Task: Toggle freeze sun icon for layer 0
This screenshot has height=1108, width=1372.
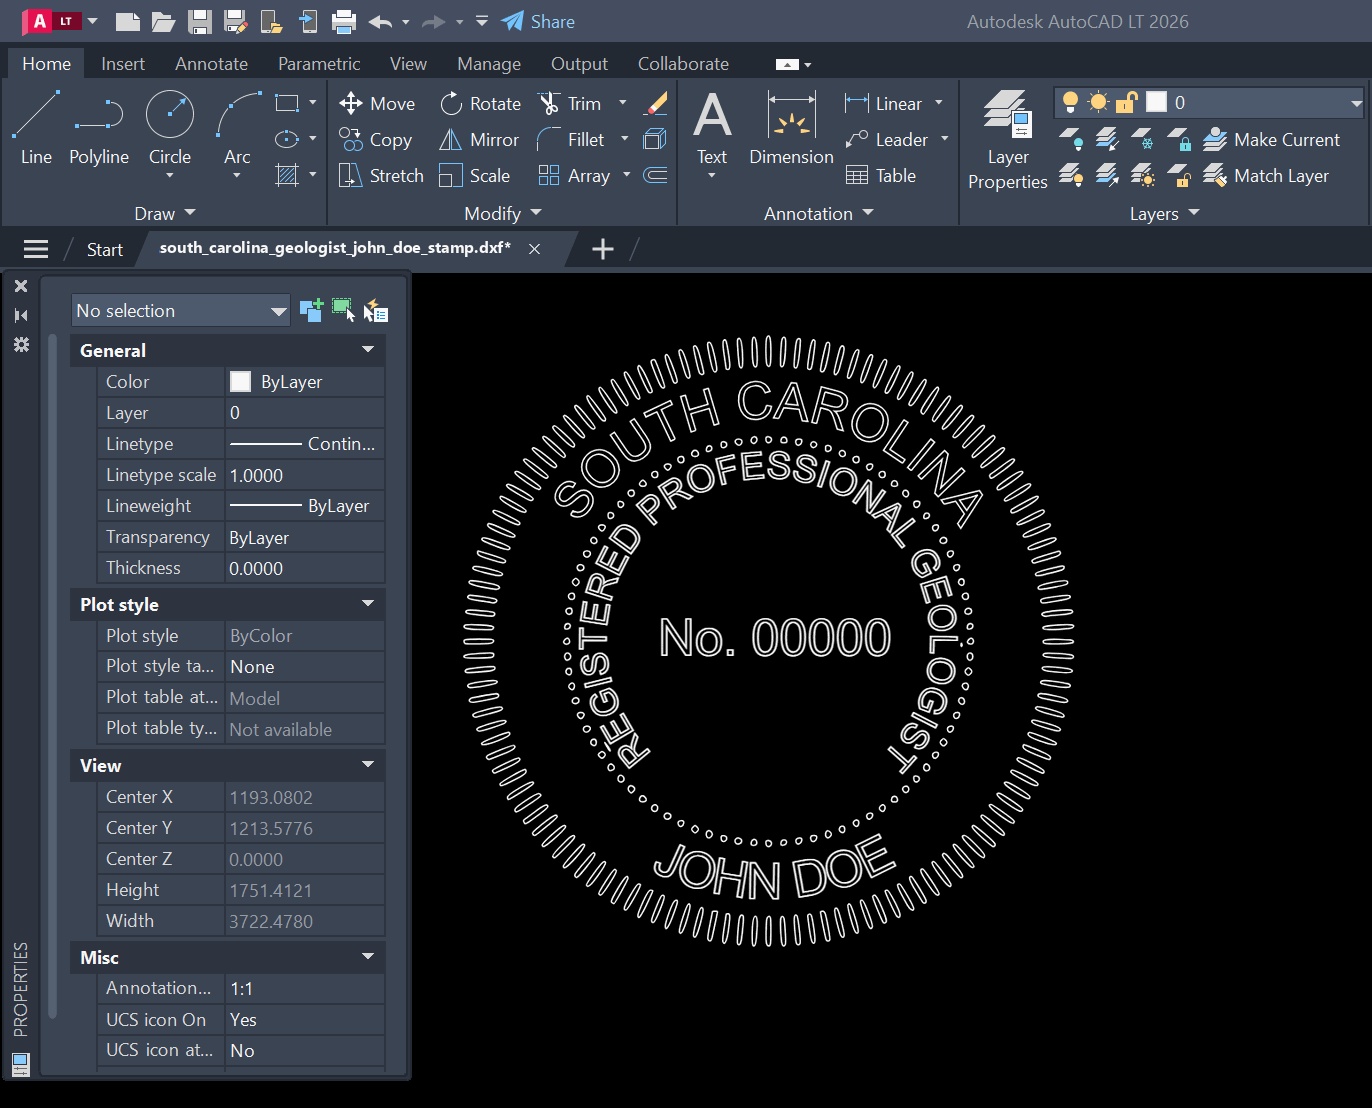Action: (x=1098, y=102)
